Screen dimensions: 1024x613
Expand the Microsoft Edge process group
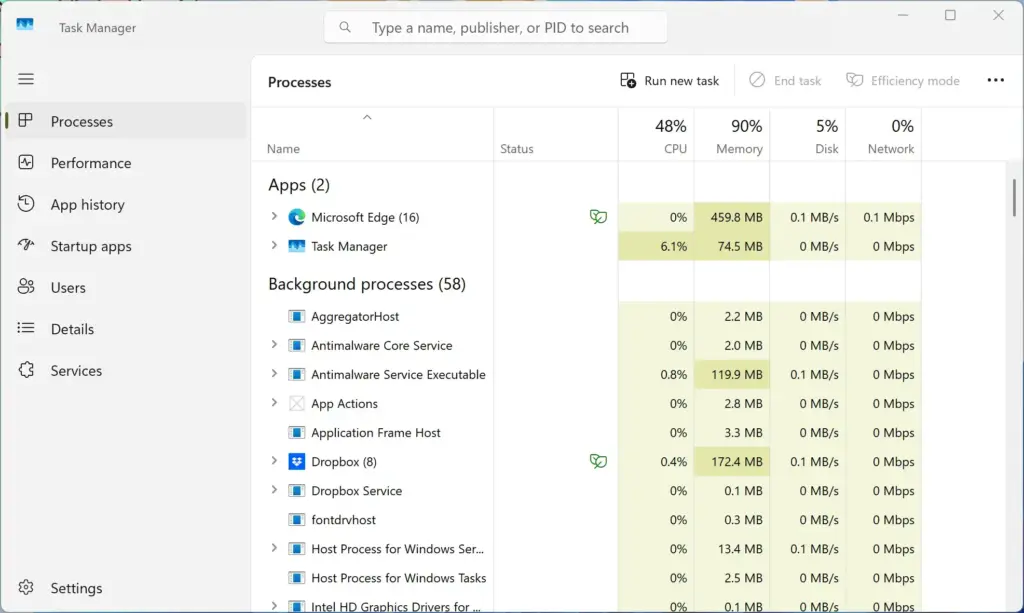coord(274,216)
